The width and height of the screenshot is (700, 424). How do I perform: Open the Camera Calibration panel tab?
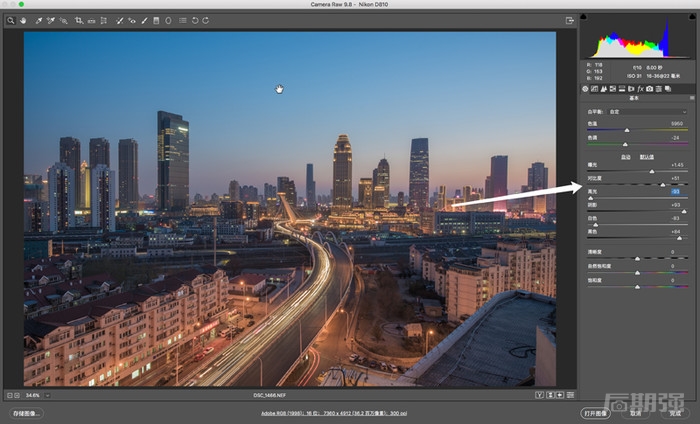(650, 89)
